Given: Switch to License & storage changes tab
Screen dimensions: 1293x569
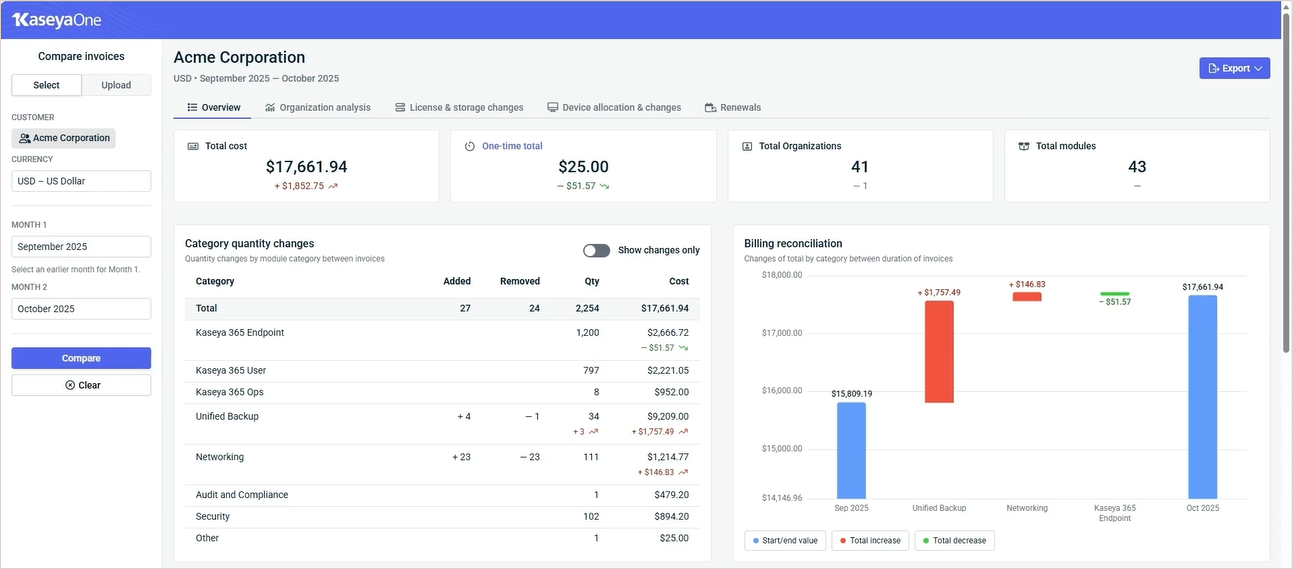Looking at the screenshot, I should coord(458,108).
